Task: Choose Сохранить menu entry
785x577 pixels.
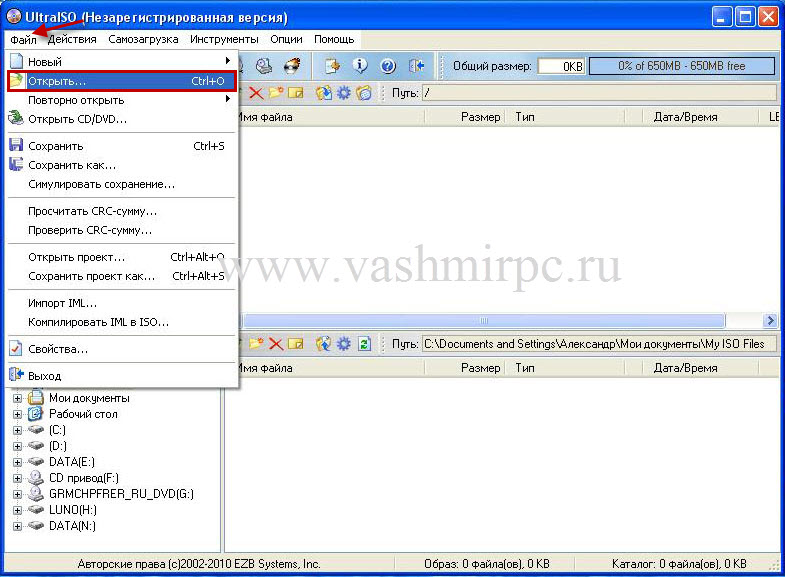Action: tap(122, 146)
